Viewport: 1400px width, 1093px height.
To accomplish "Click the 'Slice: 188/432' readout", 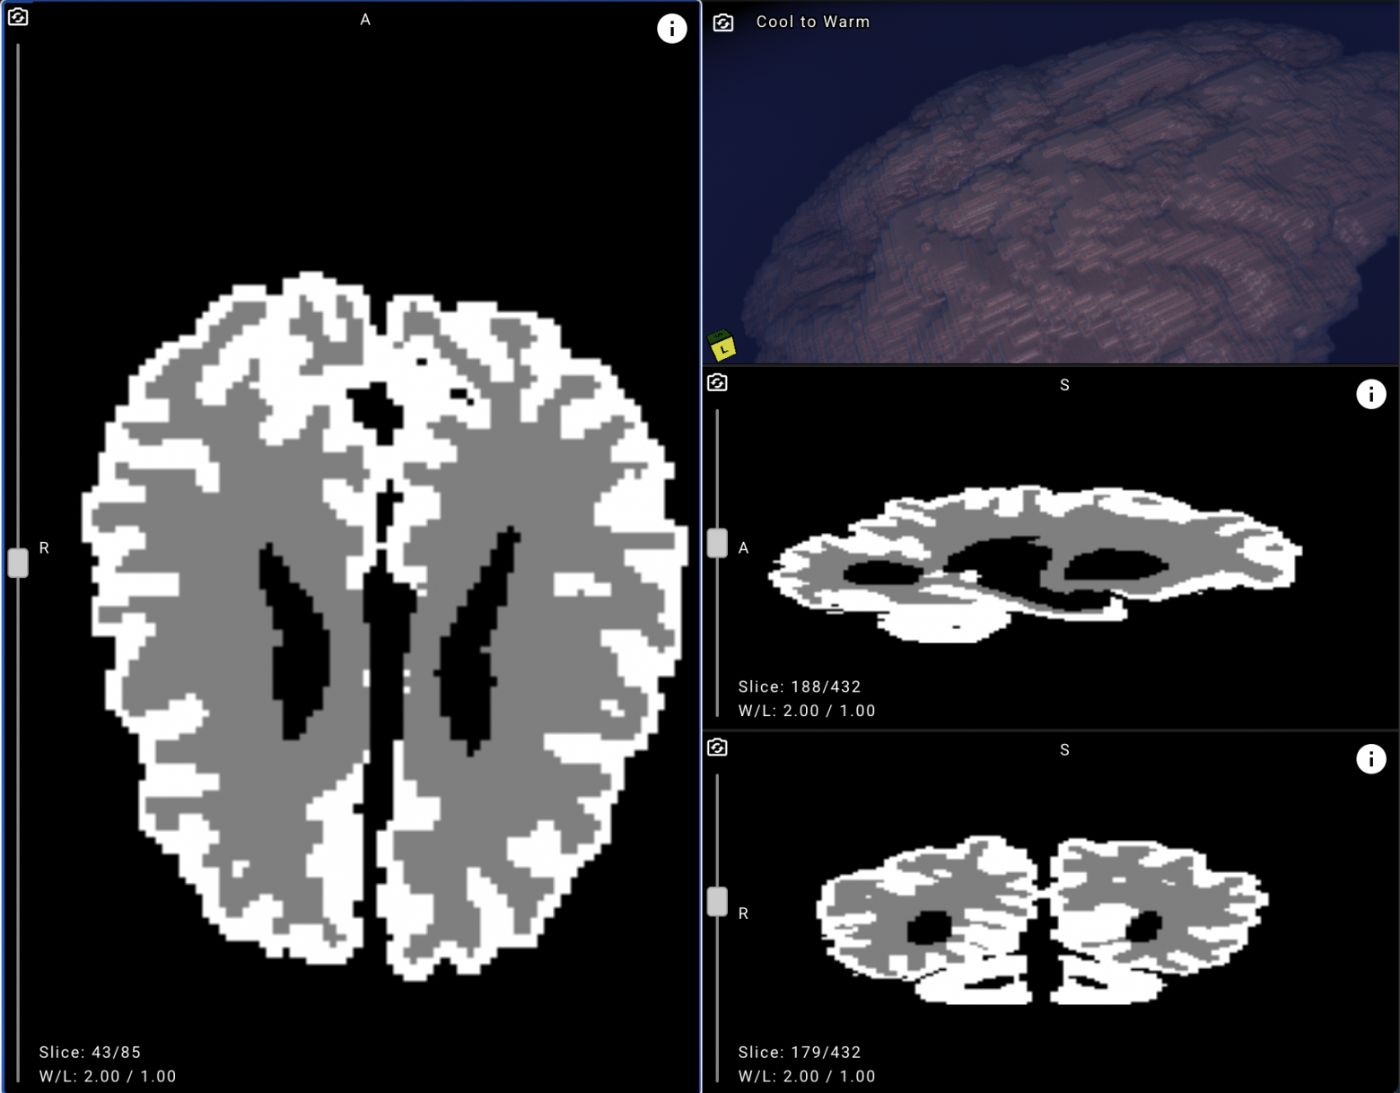I will (x=799, y=687).
